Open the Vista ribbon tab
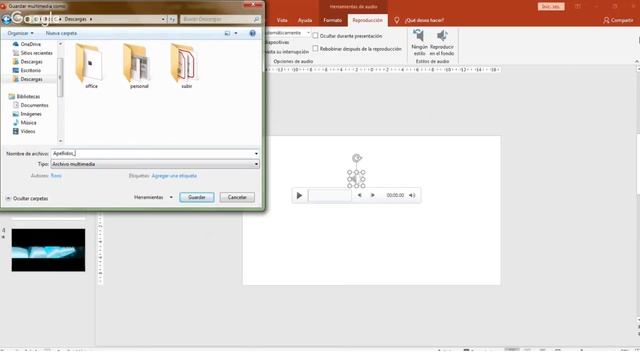Screen dimensions: 640x360 pos(282,20)
